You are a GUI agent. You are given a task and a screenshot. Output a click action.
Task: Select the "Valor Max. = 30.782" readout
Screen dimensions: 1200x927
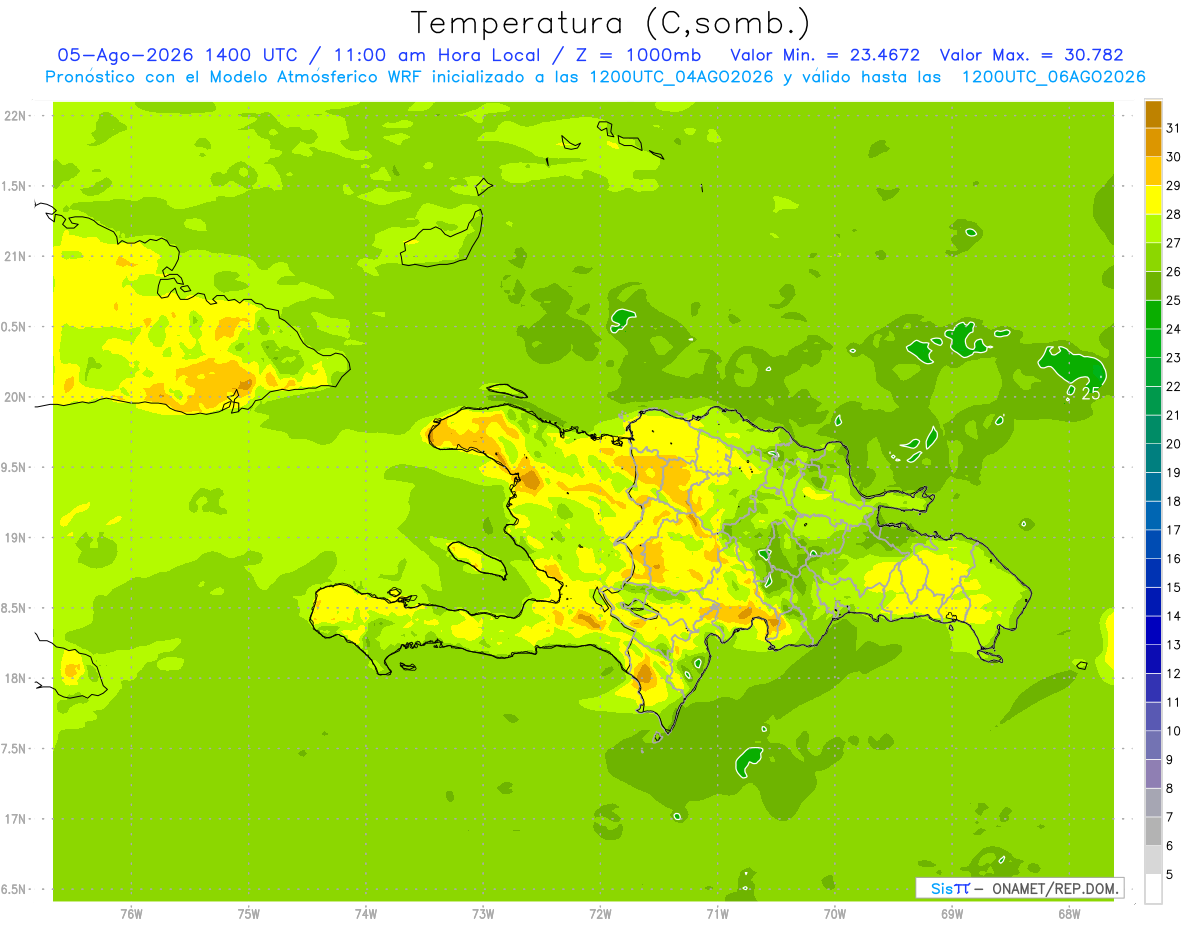(x=1032, y=55)
